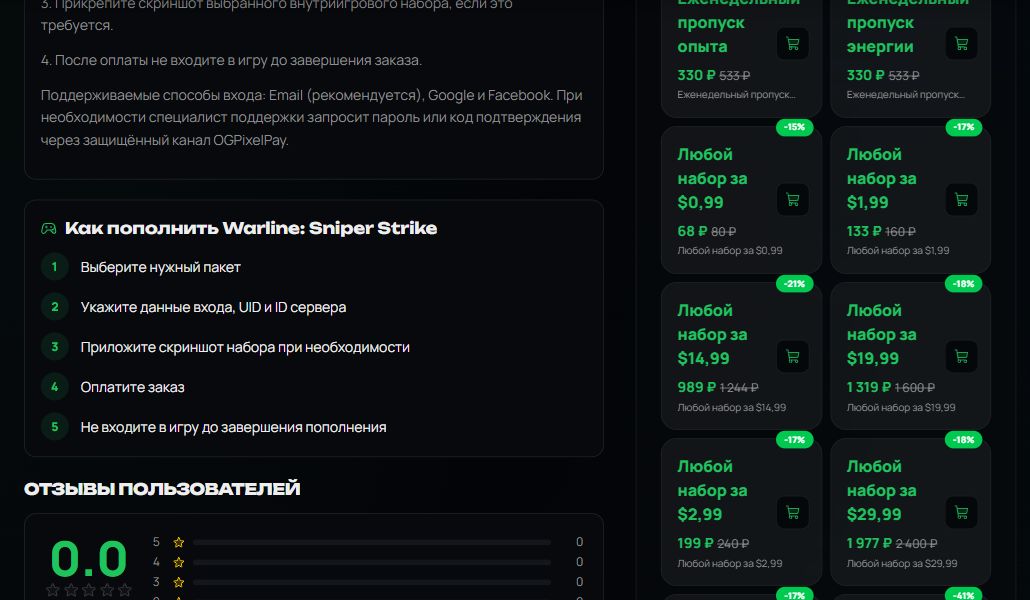Click crossed-out old price 1 244 ₽
1030x600 pixels.
coord(739,388)
